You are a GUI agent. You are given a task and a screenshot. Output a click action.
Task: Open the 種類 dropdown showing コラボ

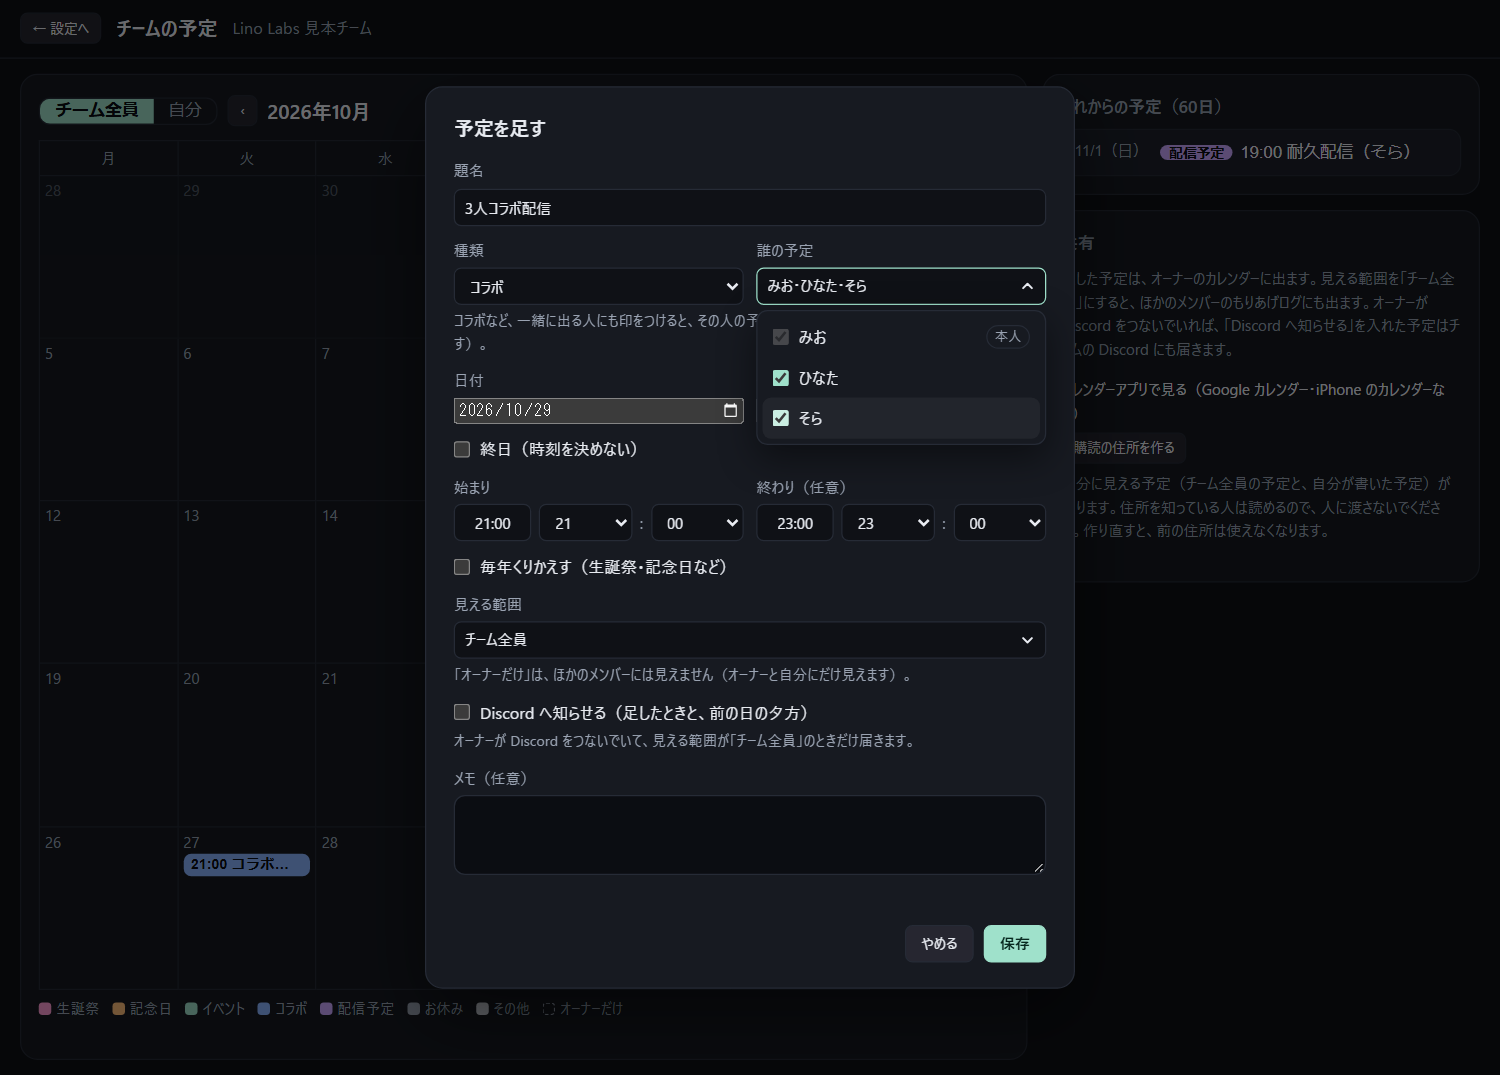(x=598, y=286)
